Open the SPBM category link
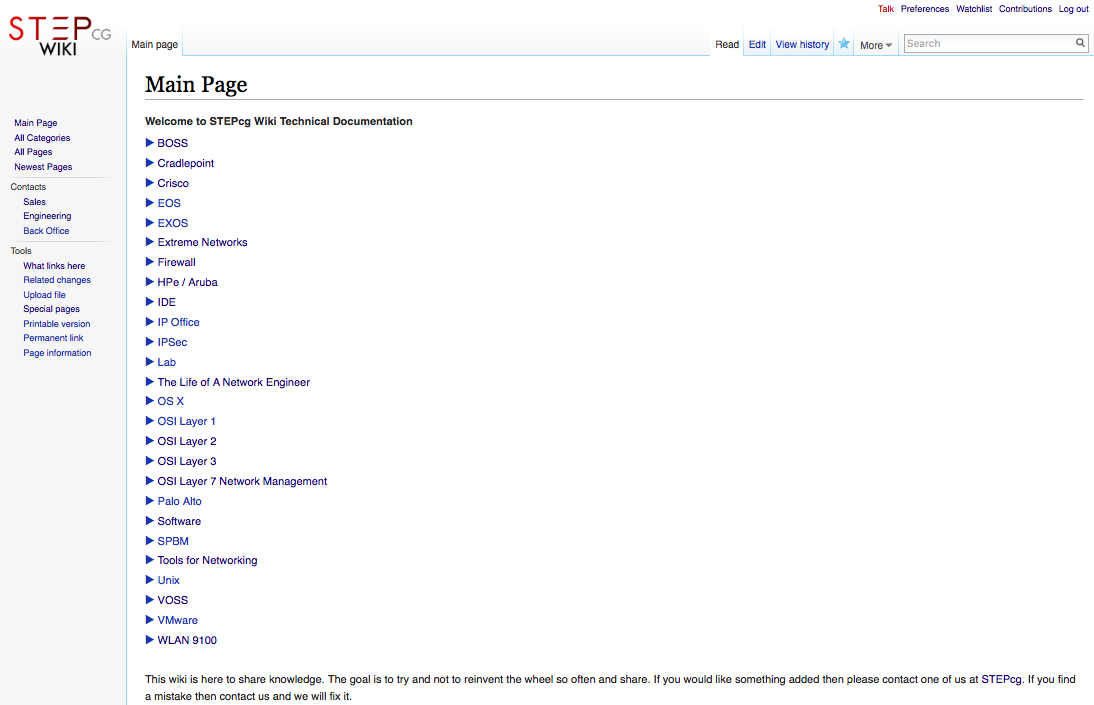The image size is (1094, 705). [x=173, y=541]
